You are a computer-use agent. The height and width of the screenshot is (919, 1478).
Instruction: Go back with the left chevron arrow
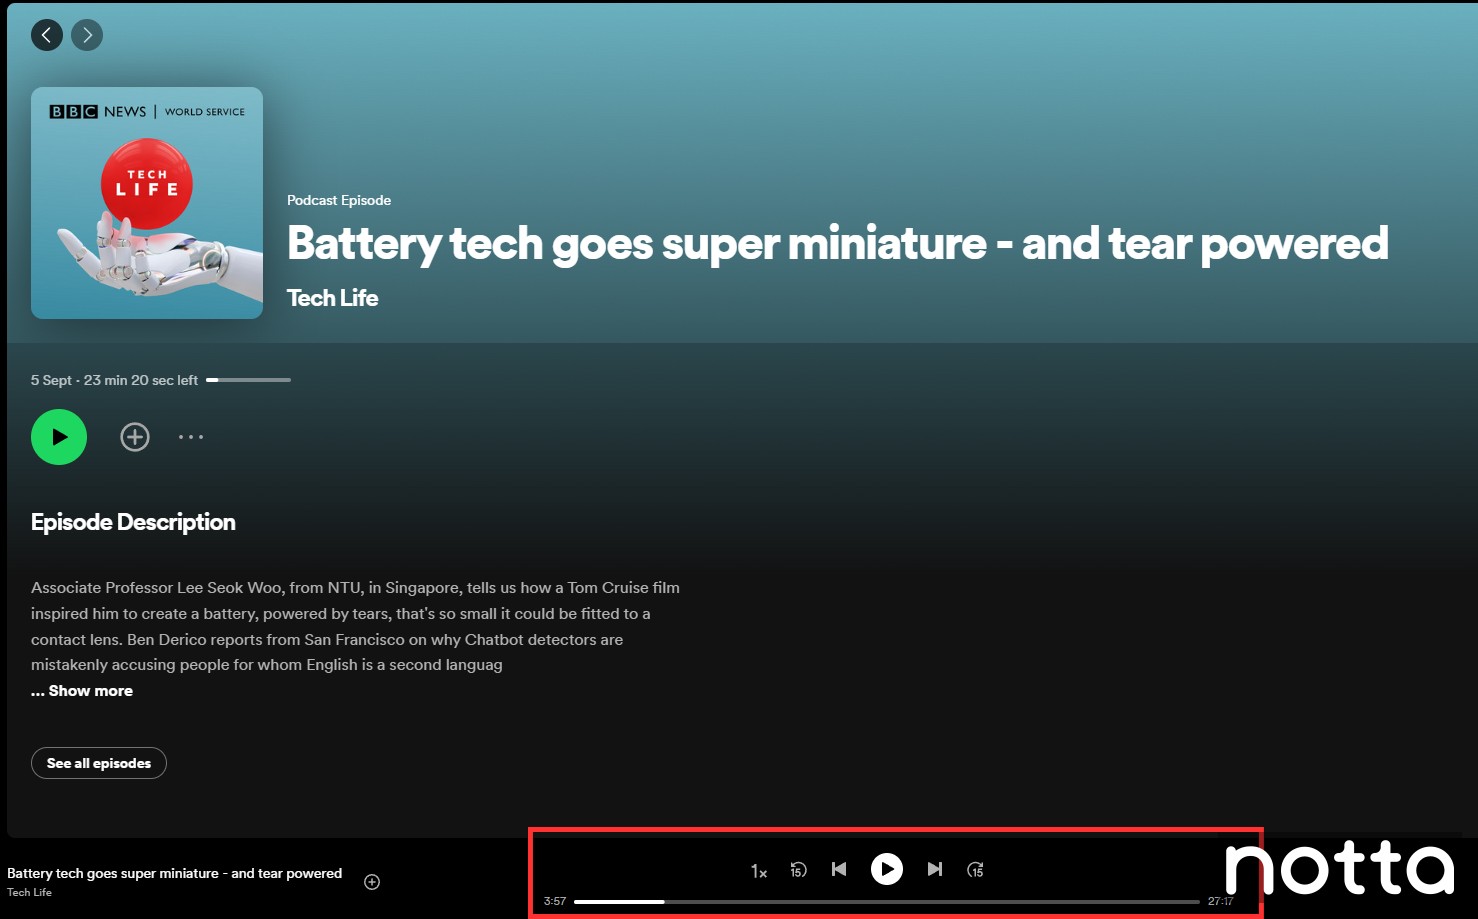[47, 35]
